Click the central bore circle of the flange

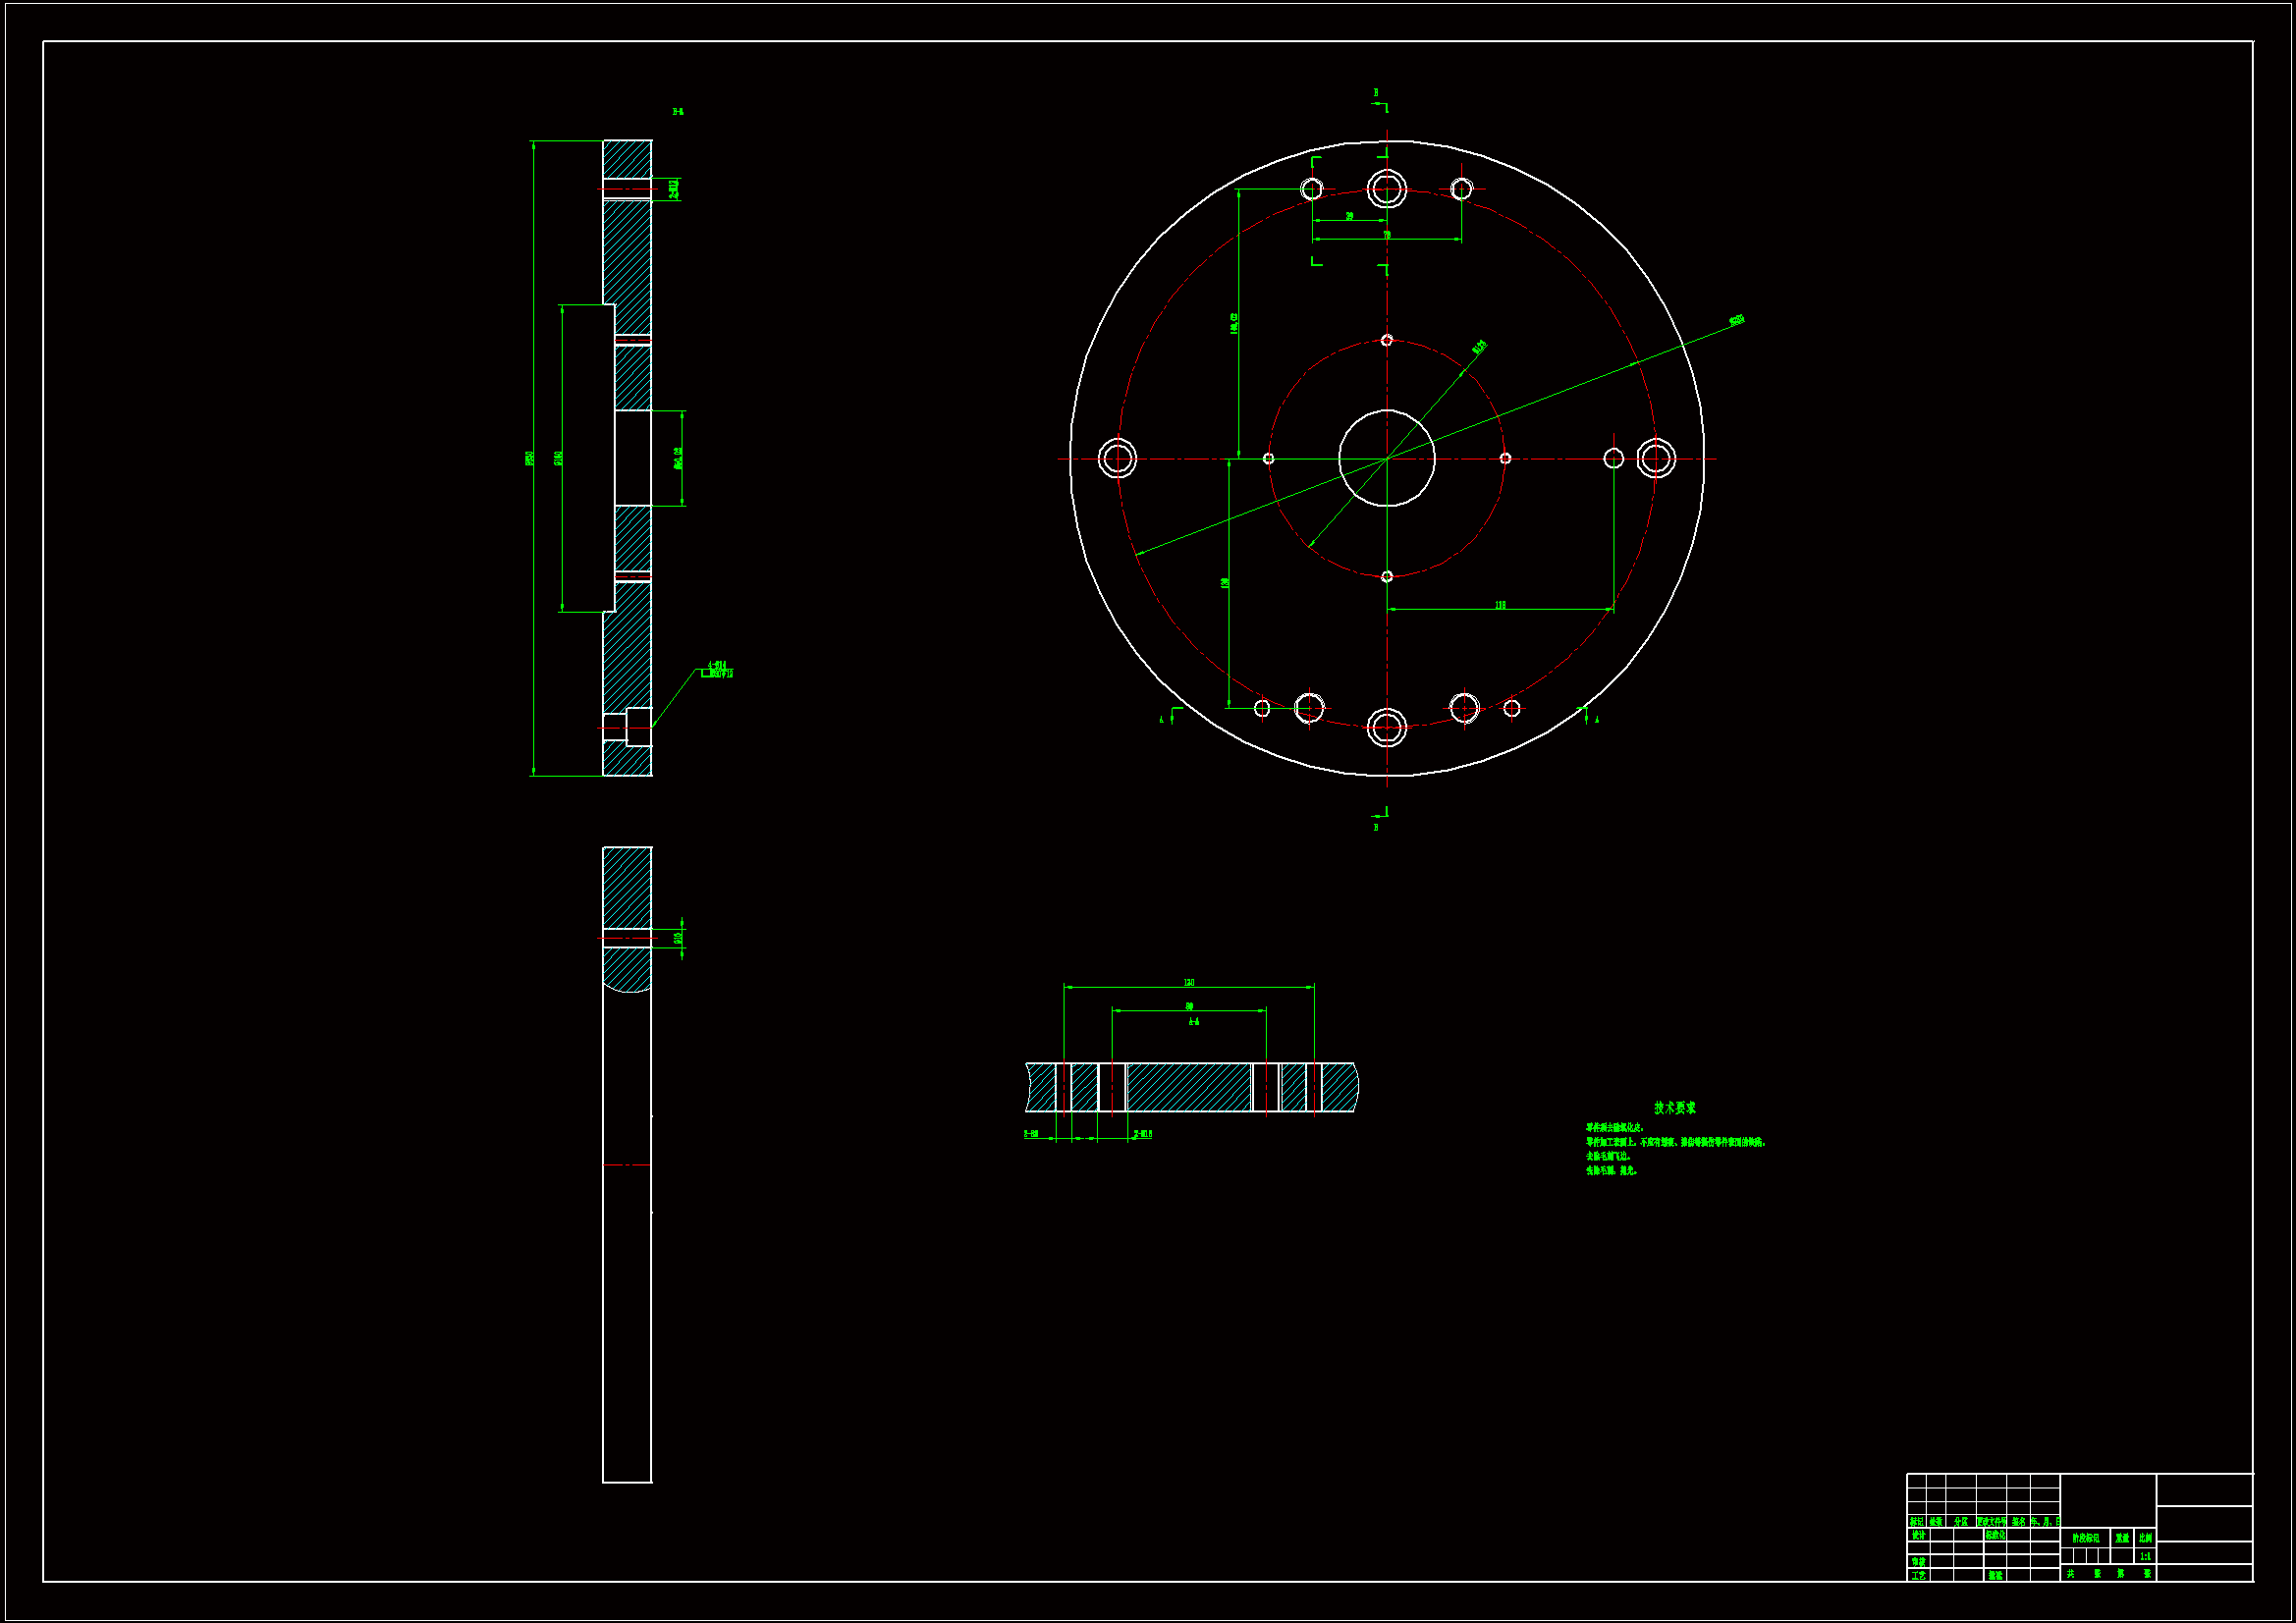click(1386, 458)
